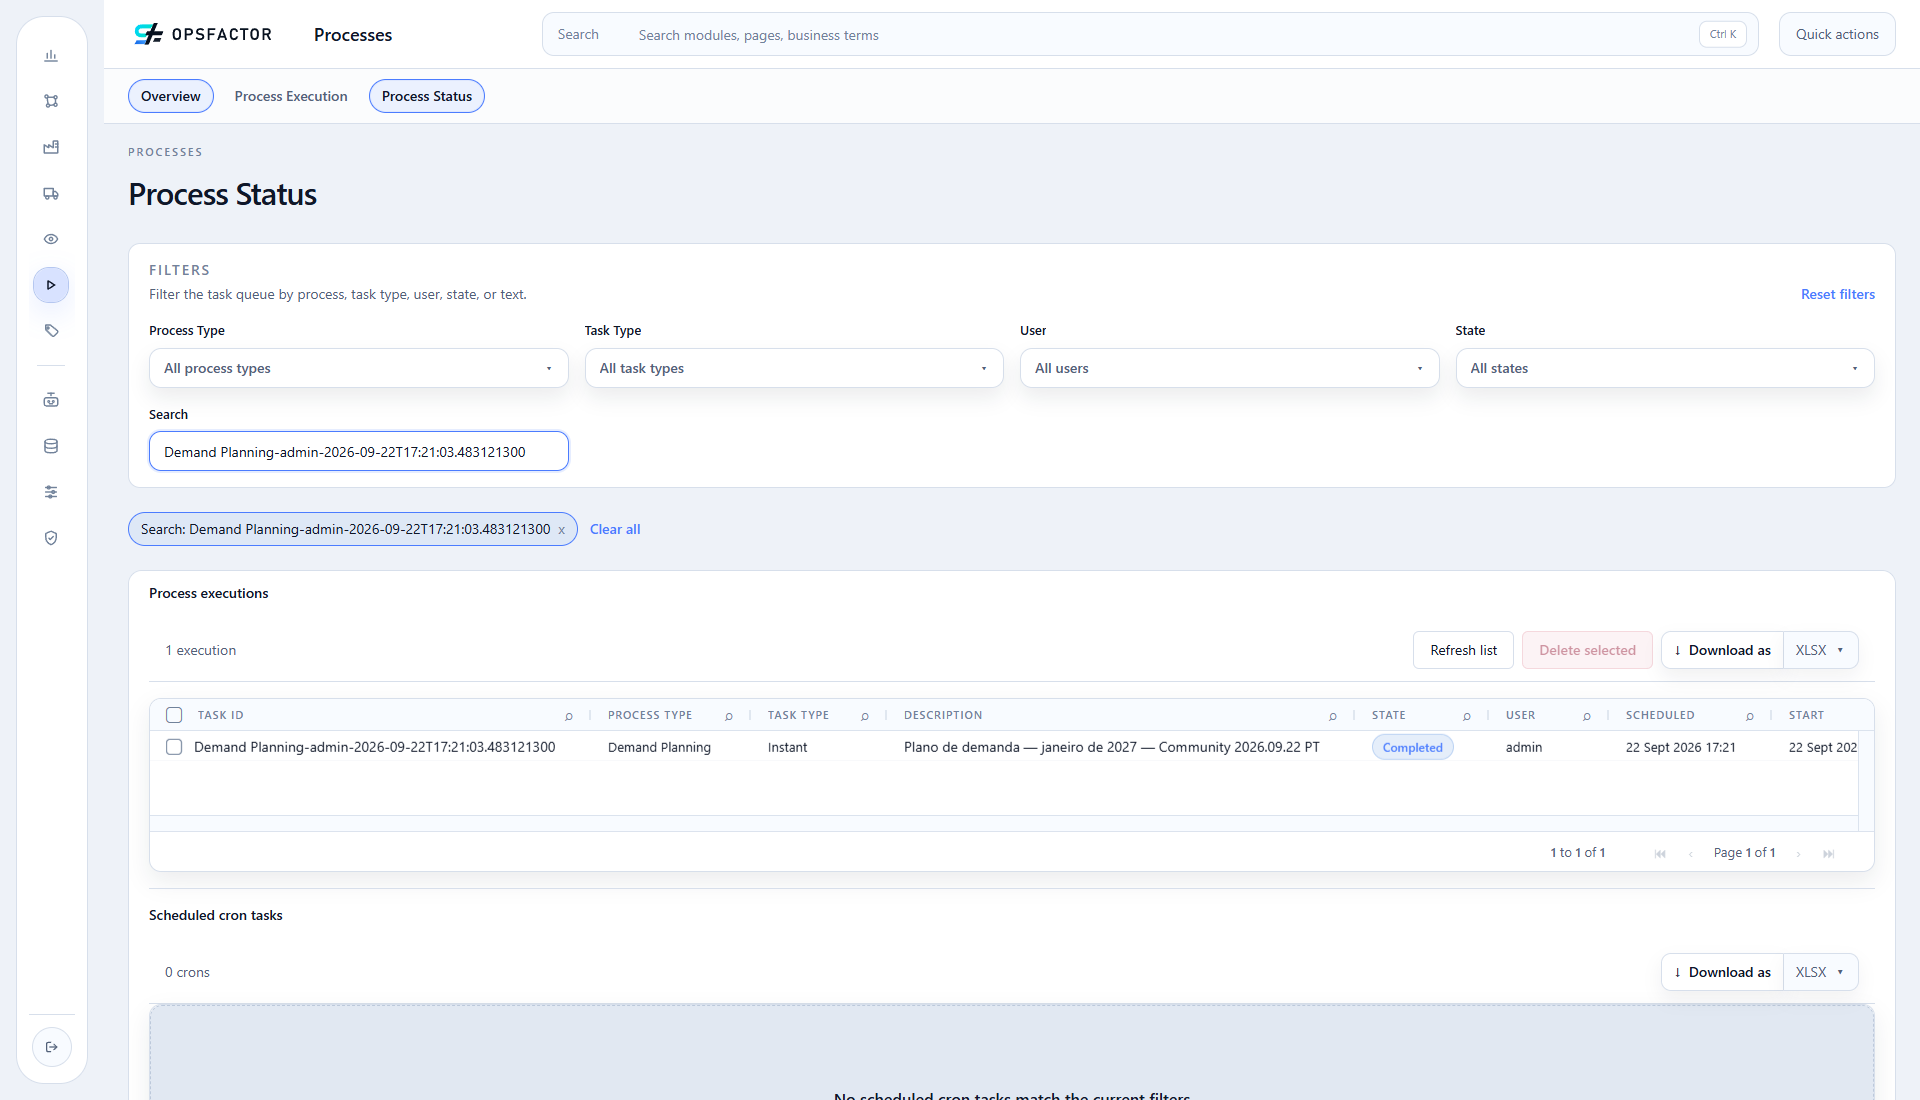Open the delivery truck sidebar icon

pos(51,193)
